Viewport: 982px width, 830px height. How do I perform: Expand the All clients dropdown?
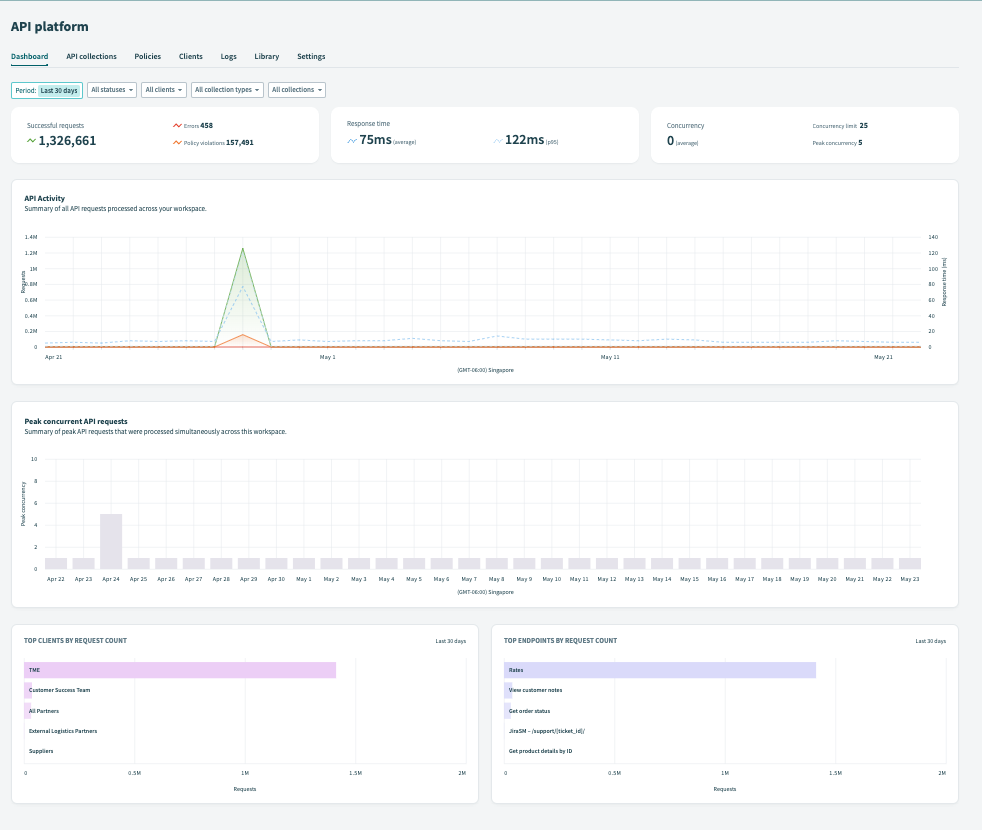(163, 90)
